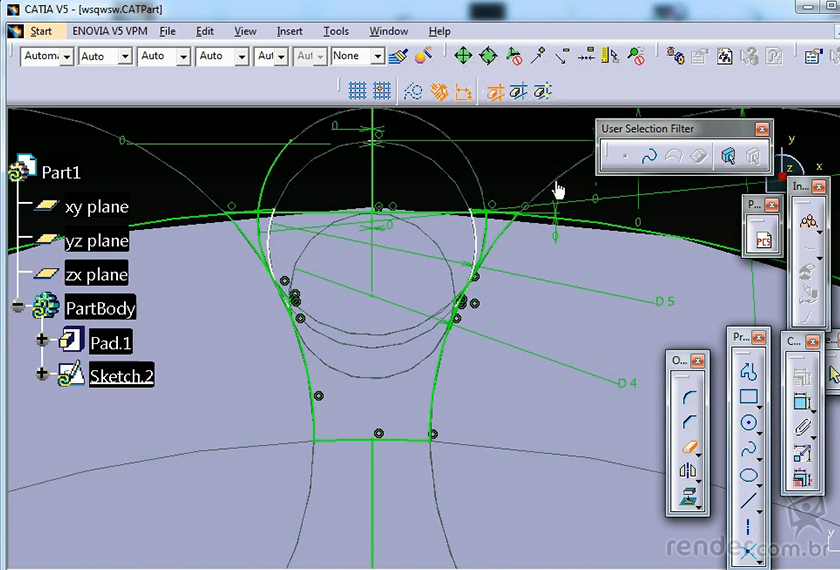Pick the Circle sketch tool

click(748, 423)
